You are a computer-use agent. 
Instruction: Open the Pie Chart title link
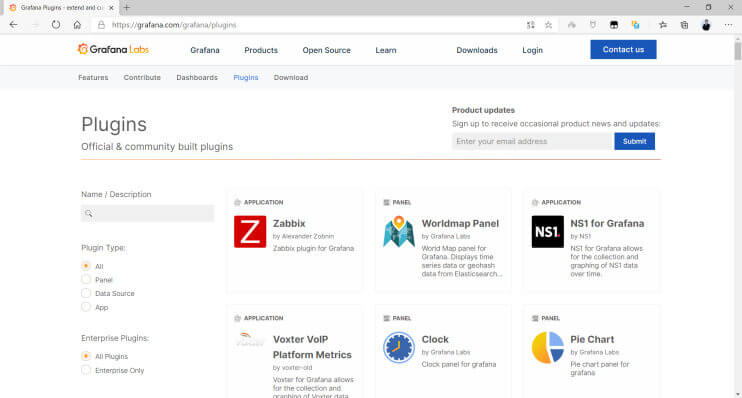point(592,339)
